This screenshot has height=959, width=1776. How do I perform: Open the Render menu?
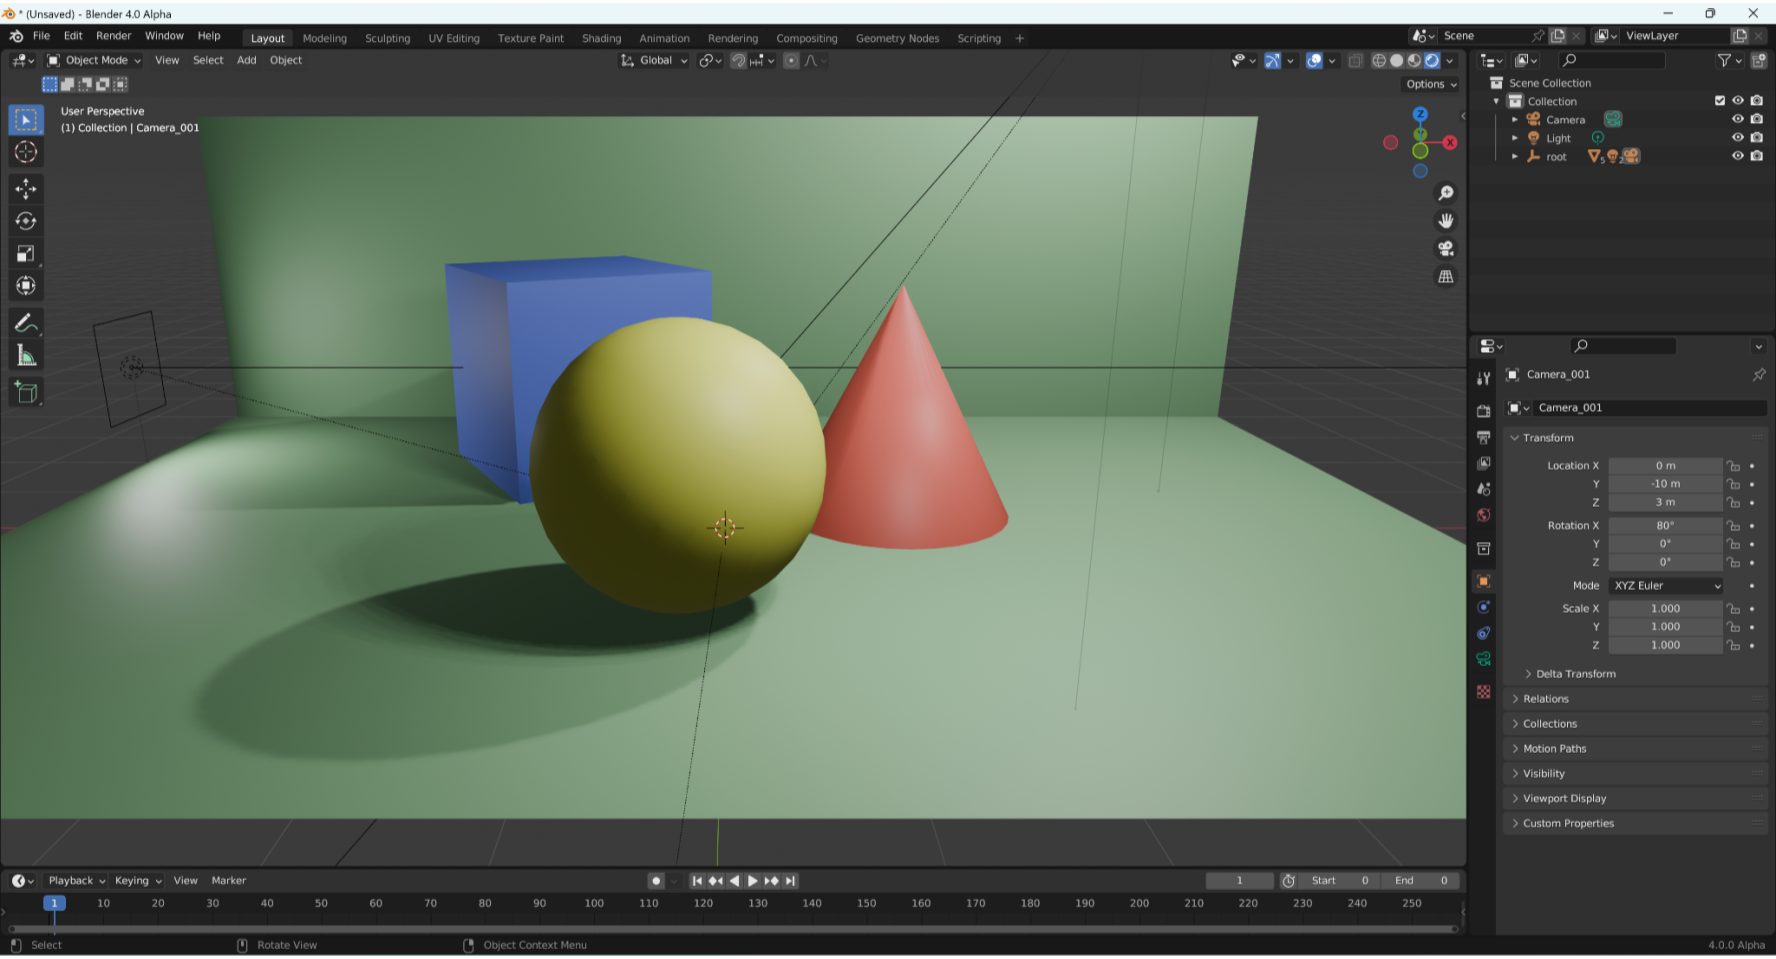tap(113, 35)
